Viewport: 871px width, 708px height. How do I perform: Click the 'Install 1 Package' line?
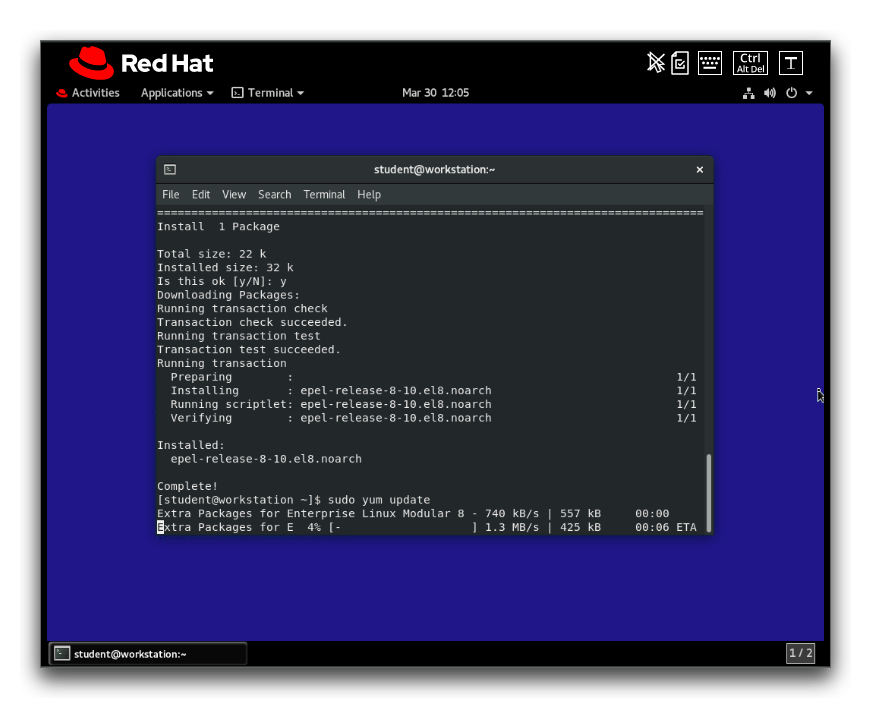pos(218,227)
